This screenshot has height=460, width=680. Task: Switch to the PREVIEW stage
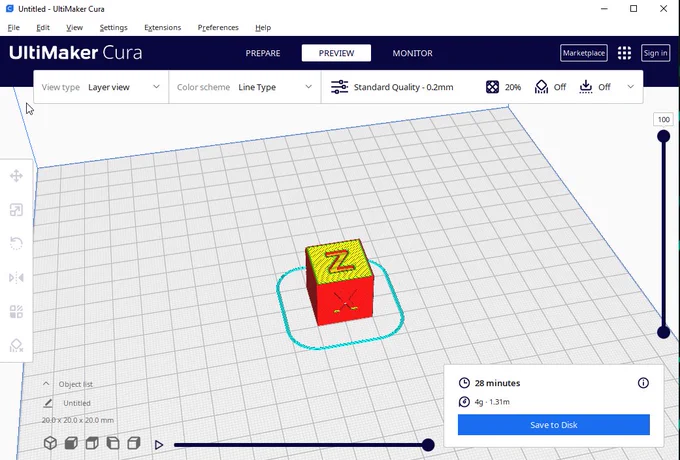336,53
